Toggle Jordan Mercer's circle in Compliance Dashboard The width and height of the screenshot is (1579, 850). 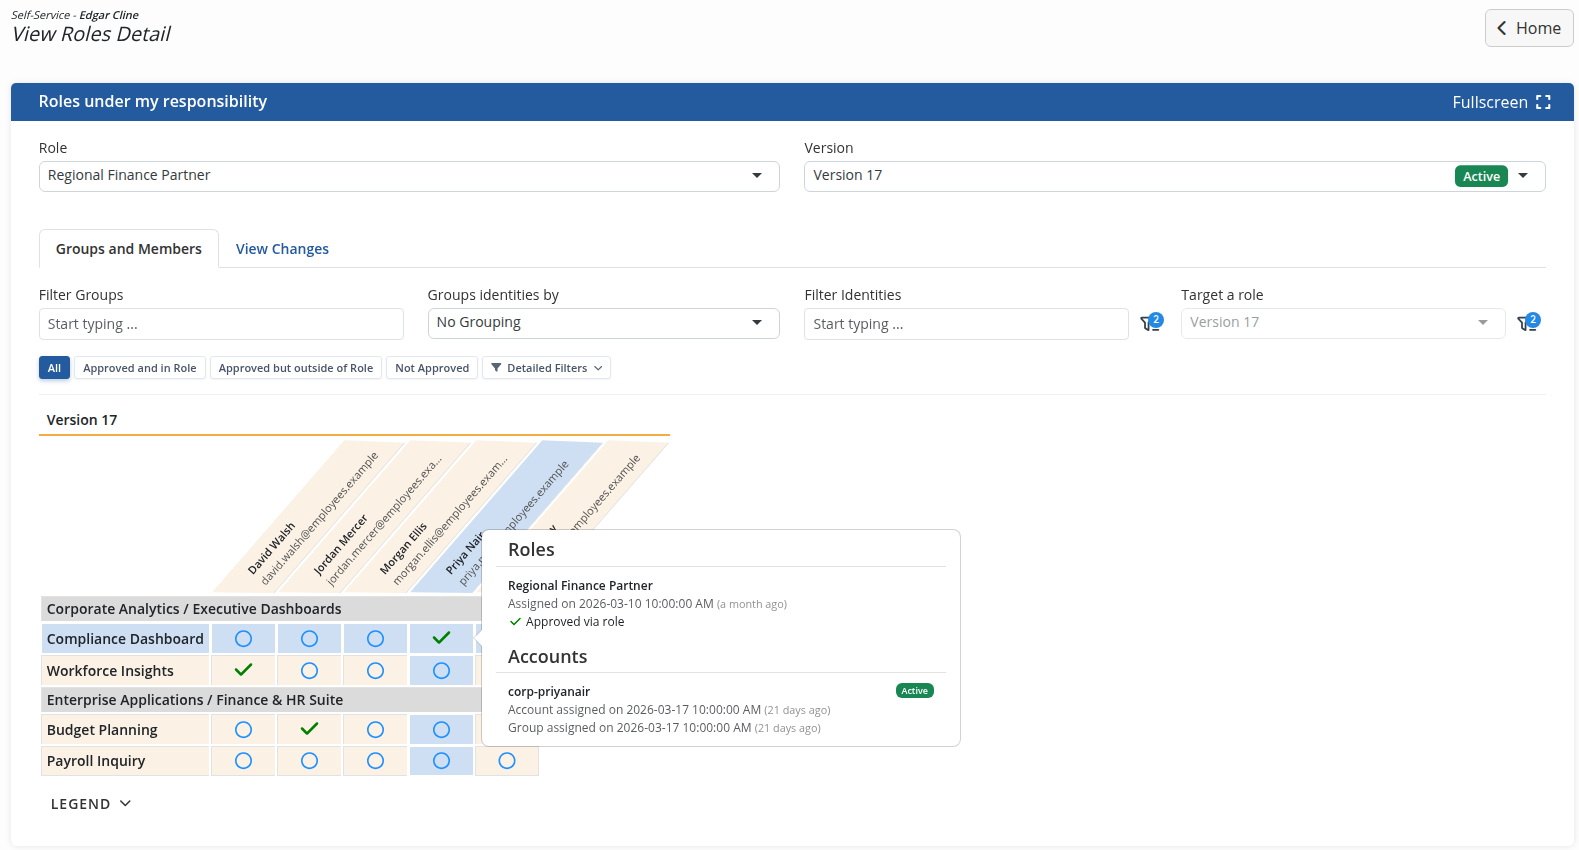pyautogui.click(x=309, y=639)
